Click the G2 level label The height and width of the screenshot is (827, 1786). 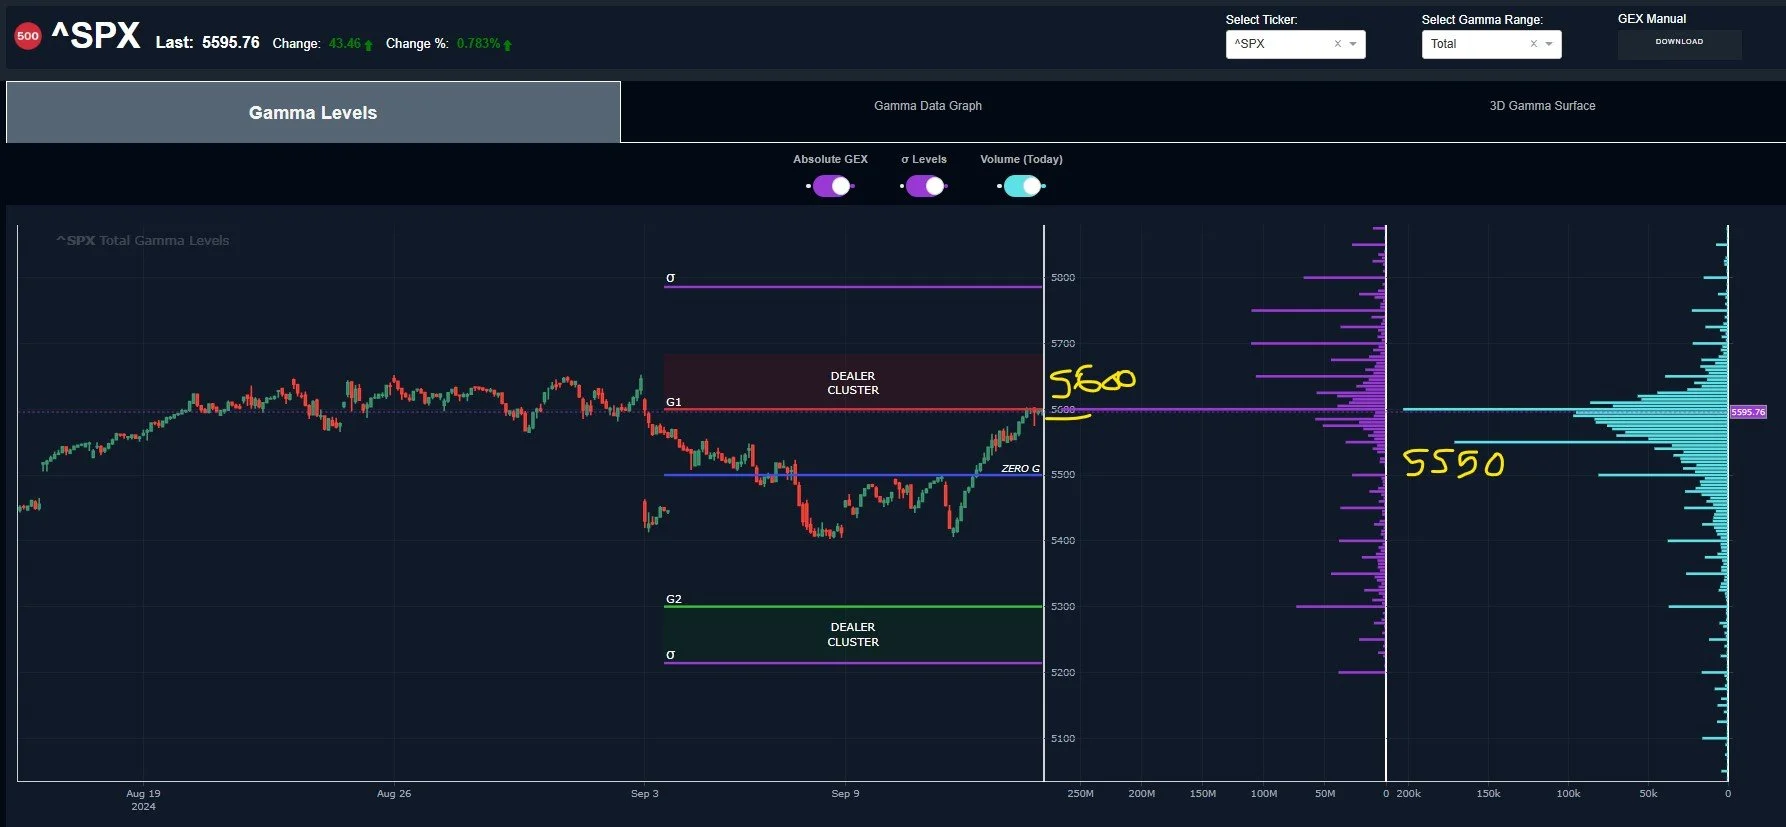point(674,599)
